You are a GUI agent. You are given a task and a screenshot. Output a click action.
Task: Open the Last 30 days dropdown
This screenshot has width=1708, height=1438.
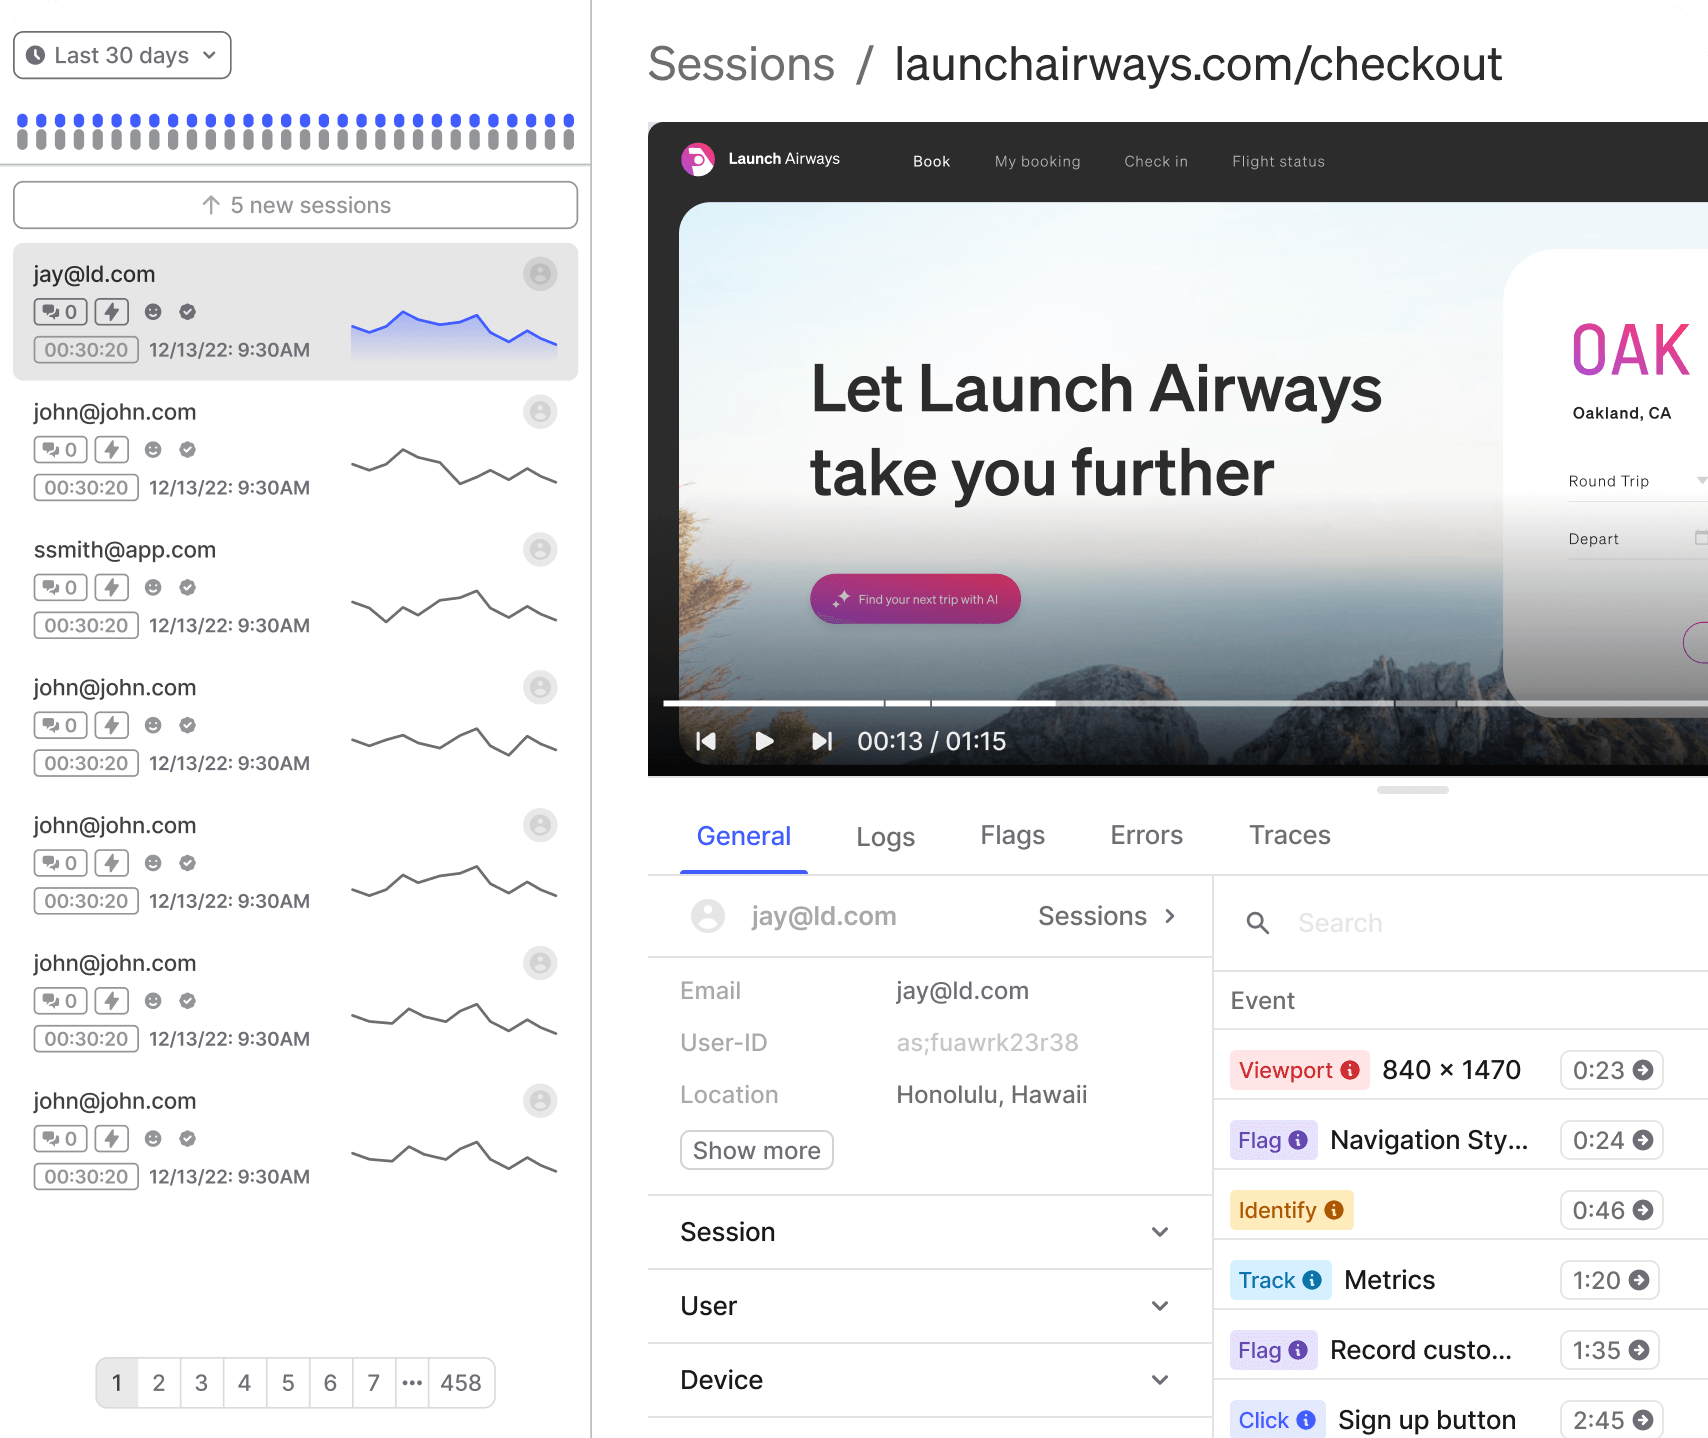(x=122, y=55)
